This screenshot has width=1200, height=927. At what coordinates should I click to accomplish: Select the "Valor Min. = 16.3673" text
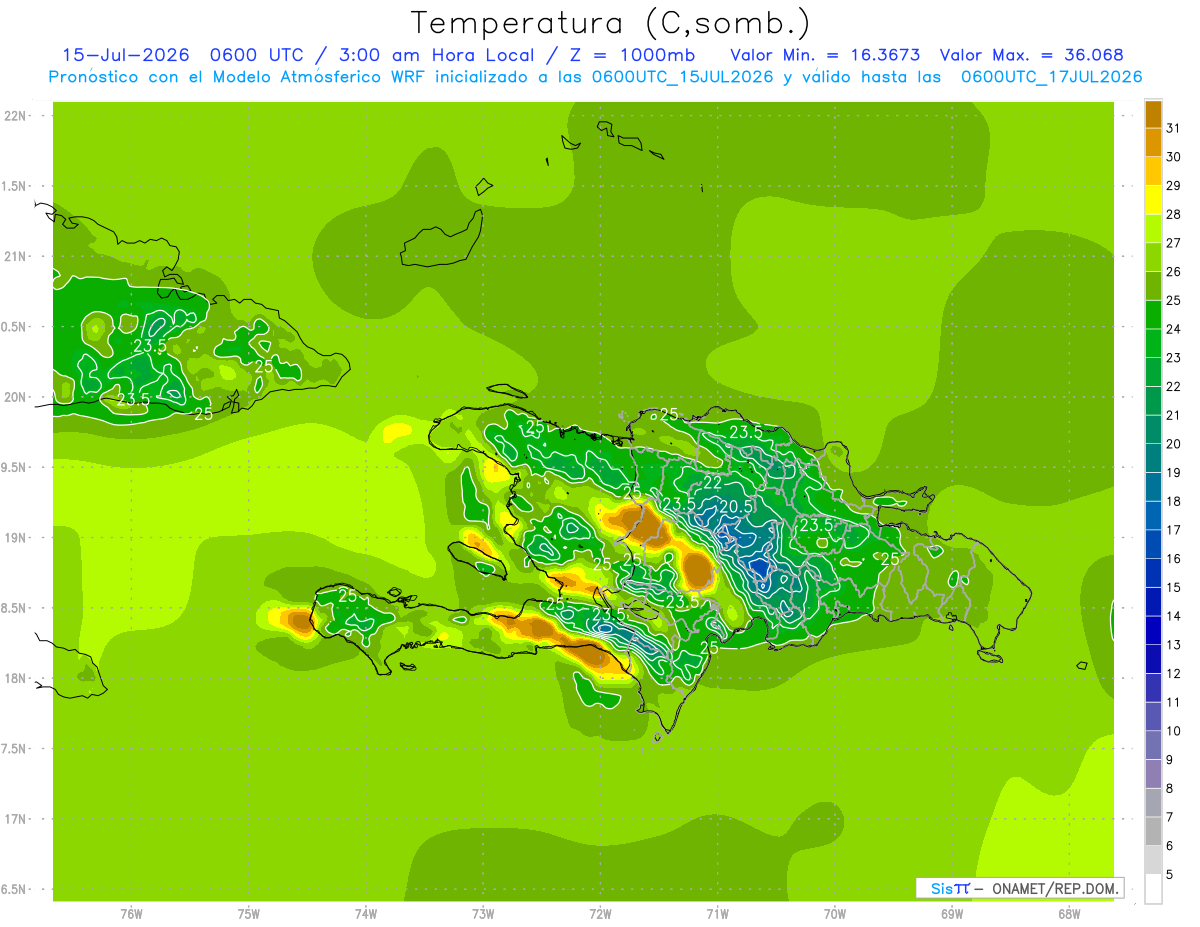pyautogui.click(x=825, y=55)
